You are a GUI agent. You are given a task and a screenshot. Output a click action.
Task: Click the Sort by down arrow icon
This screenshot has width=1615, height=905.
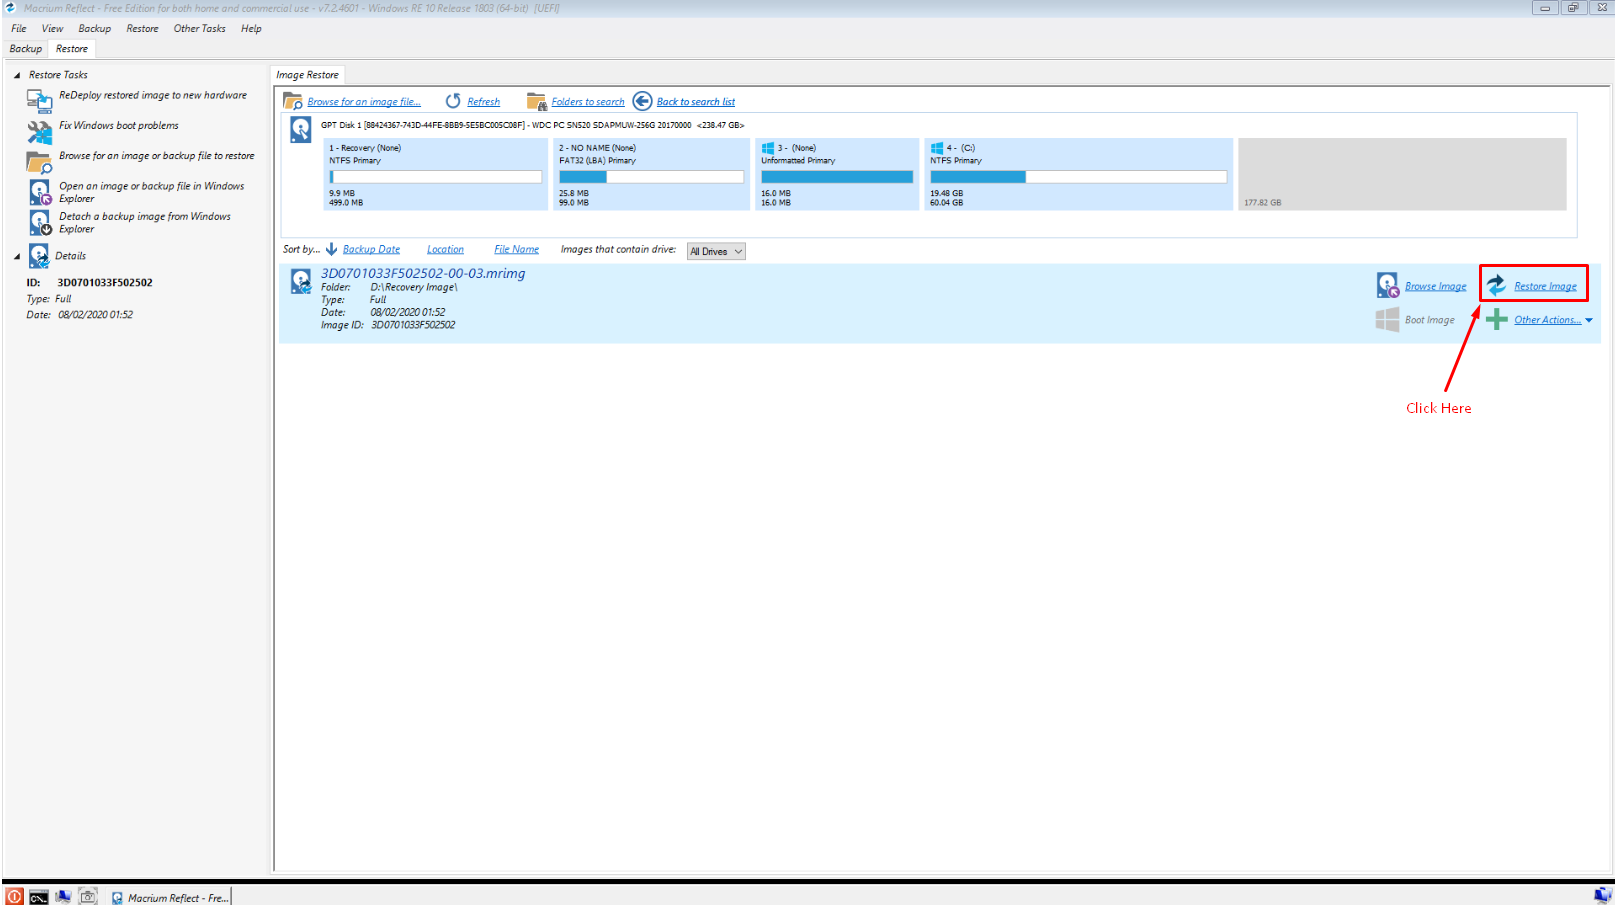pyautogui.click(x=331, y=249)
